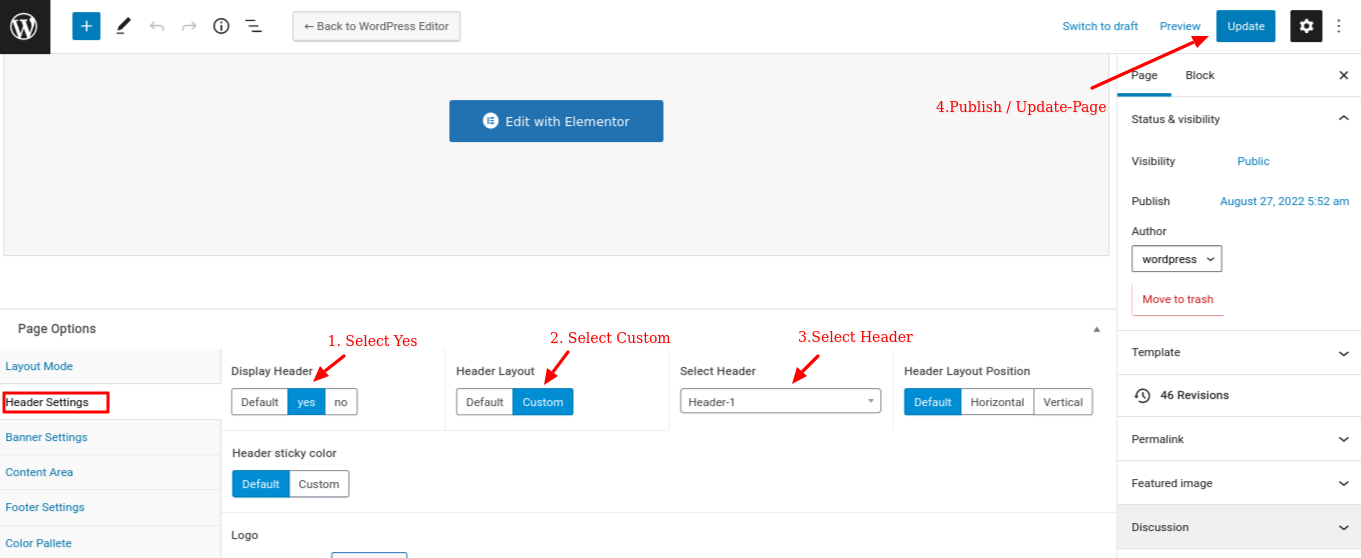Image resolution: width=1361 pixels, height=558 pixels.
Task: Set Display Header to no
Action: (x=341, y=402)
